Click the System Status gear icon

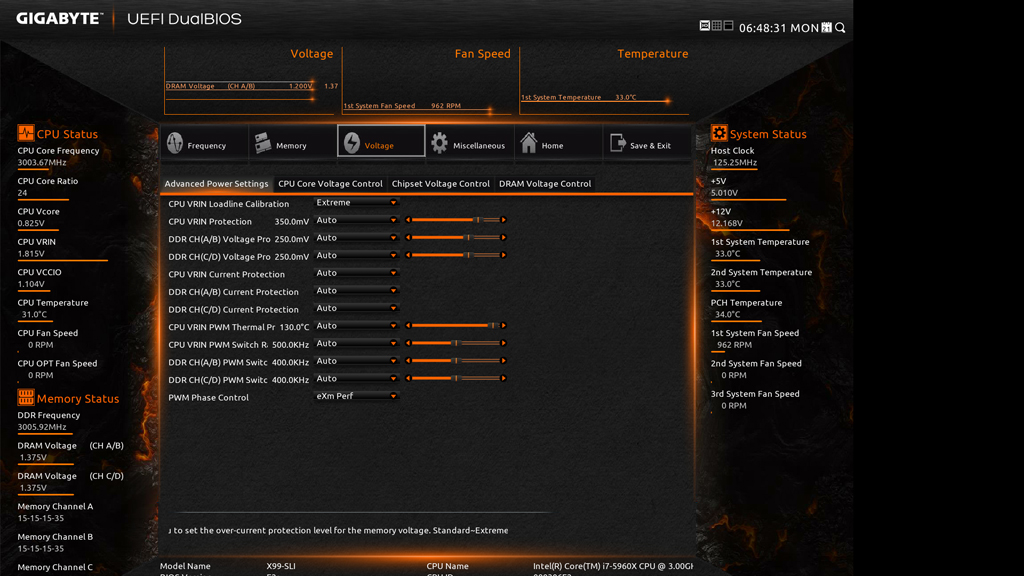tap(719, 133)
